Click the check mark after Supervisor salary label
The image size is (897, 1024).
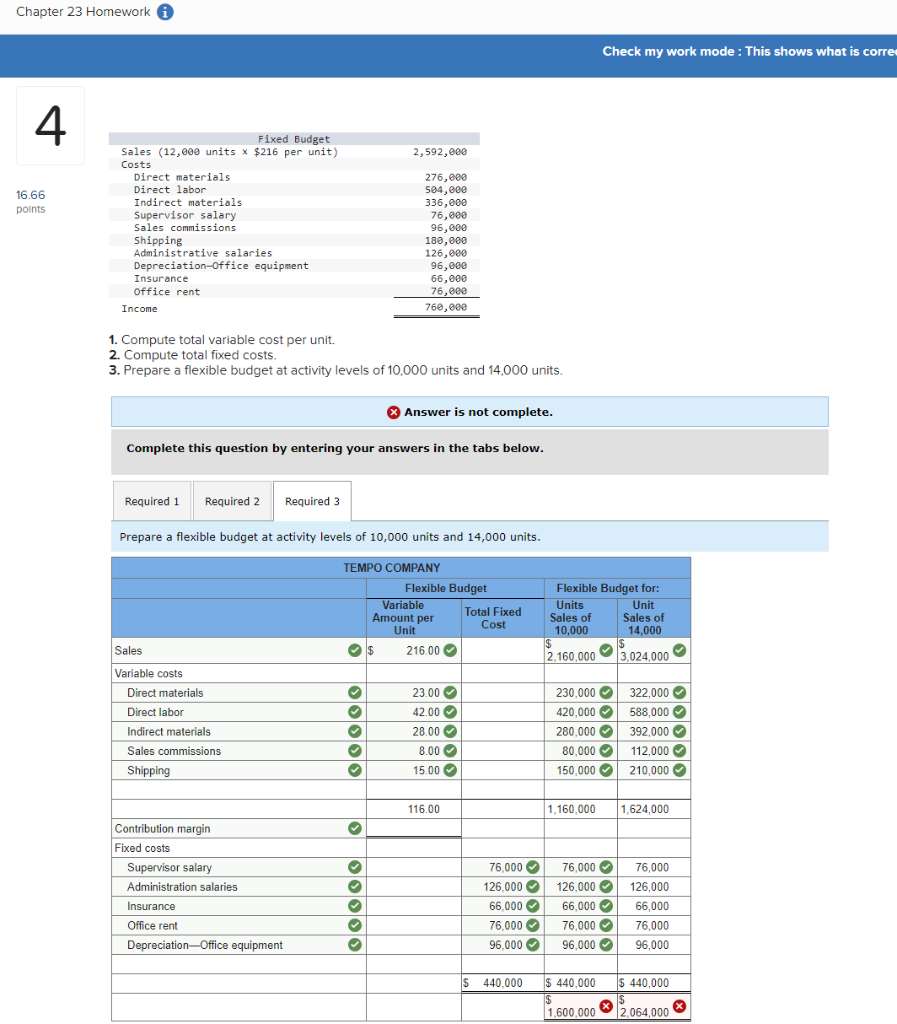354,867
